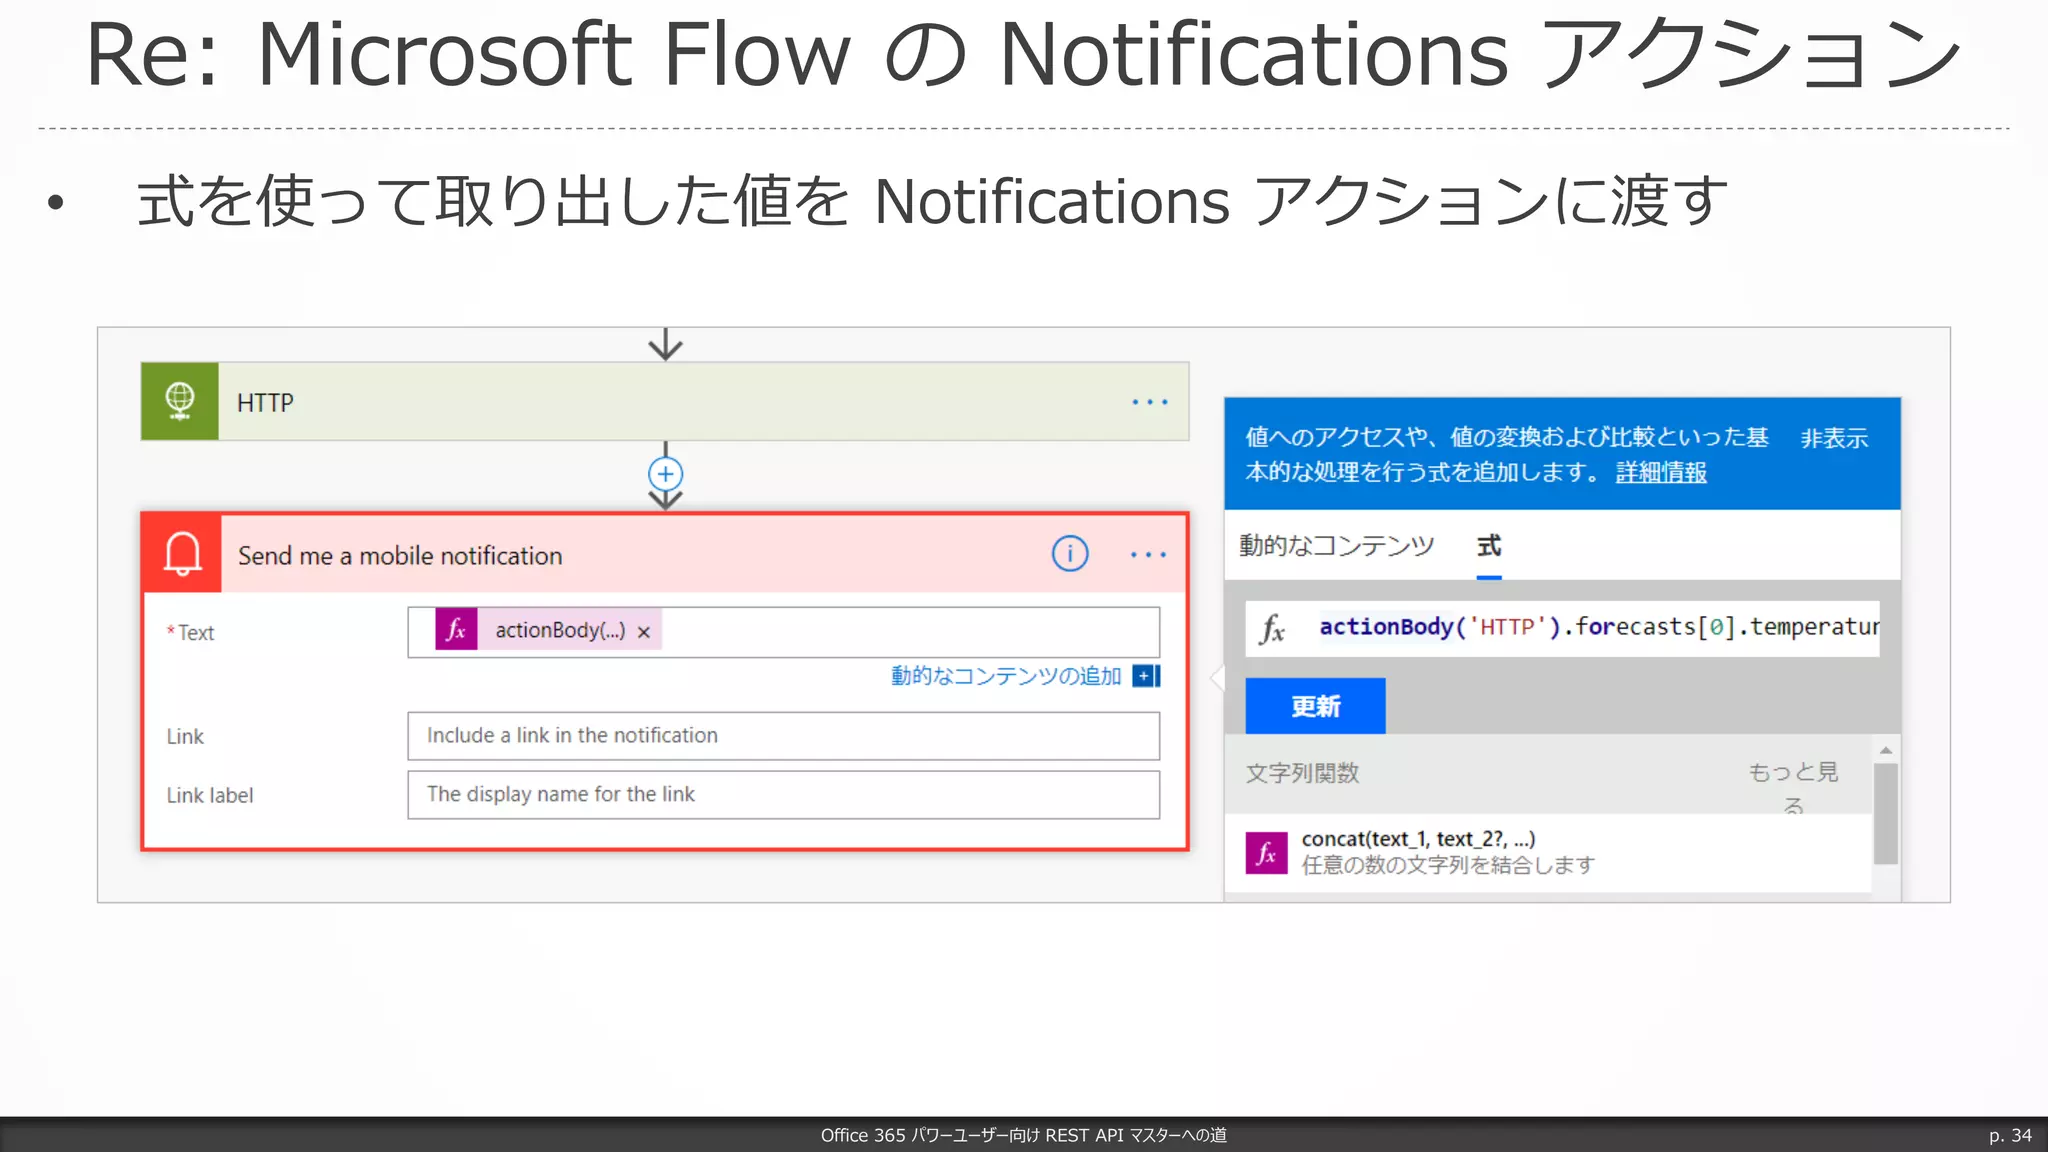
Task: Click the Send me a mobile notification header
Action: [x=665, y=554]
